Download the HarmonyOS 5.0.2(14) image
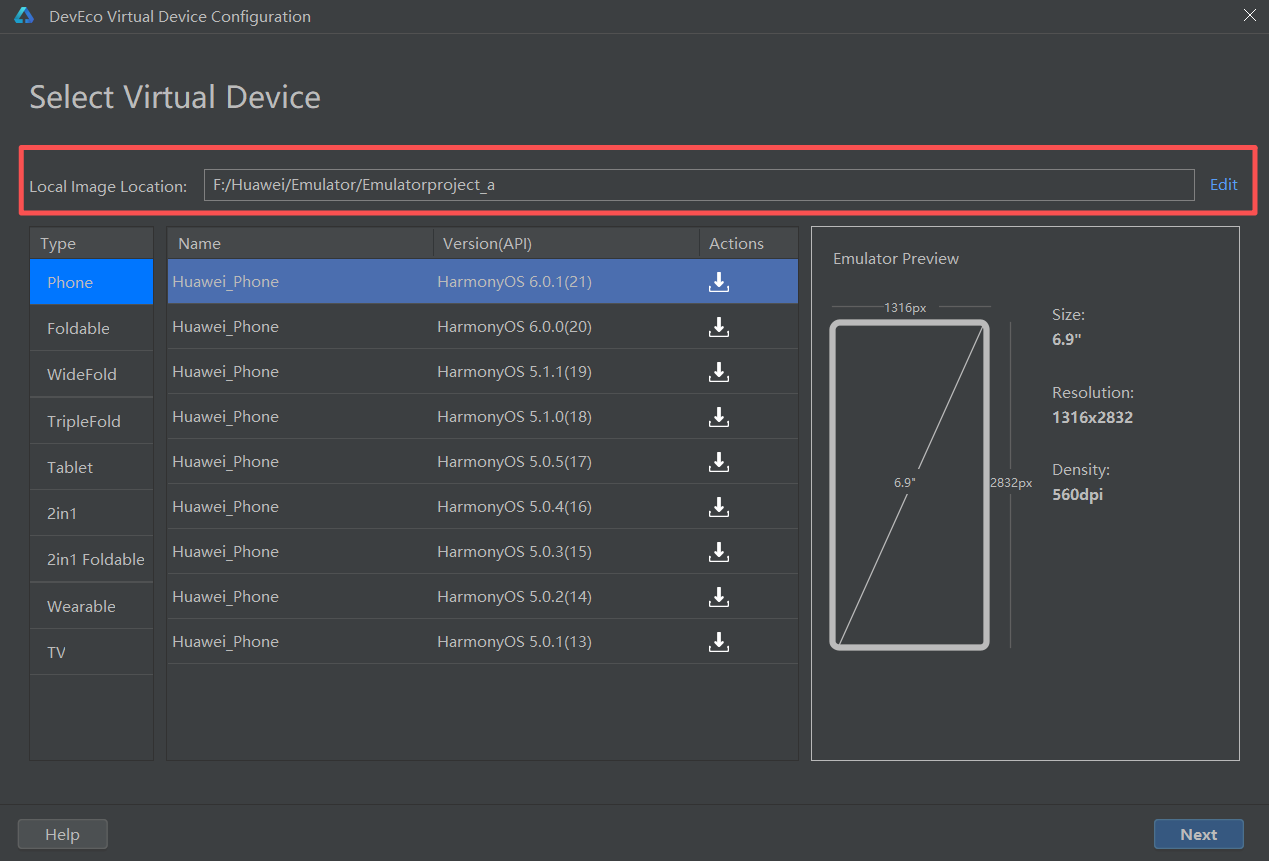1269x861 pixels. click(x=718, y=597)
